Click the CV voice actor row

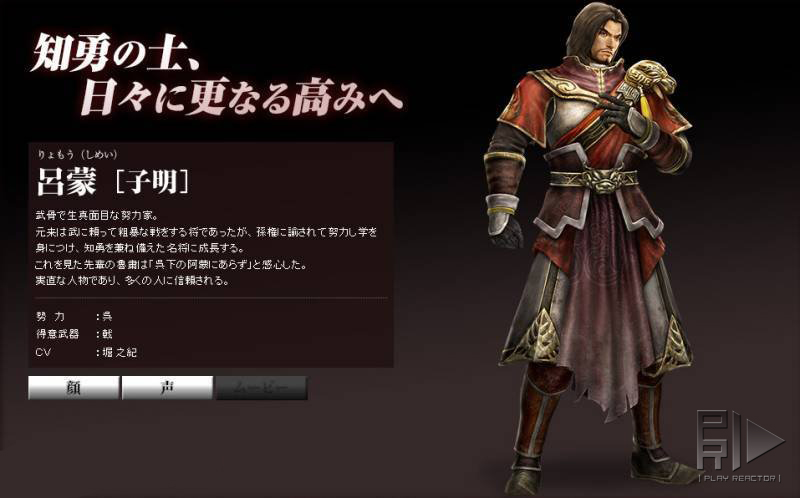[87, 352]
